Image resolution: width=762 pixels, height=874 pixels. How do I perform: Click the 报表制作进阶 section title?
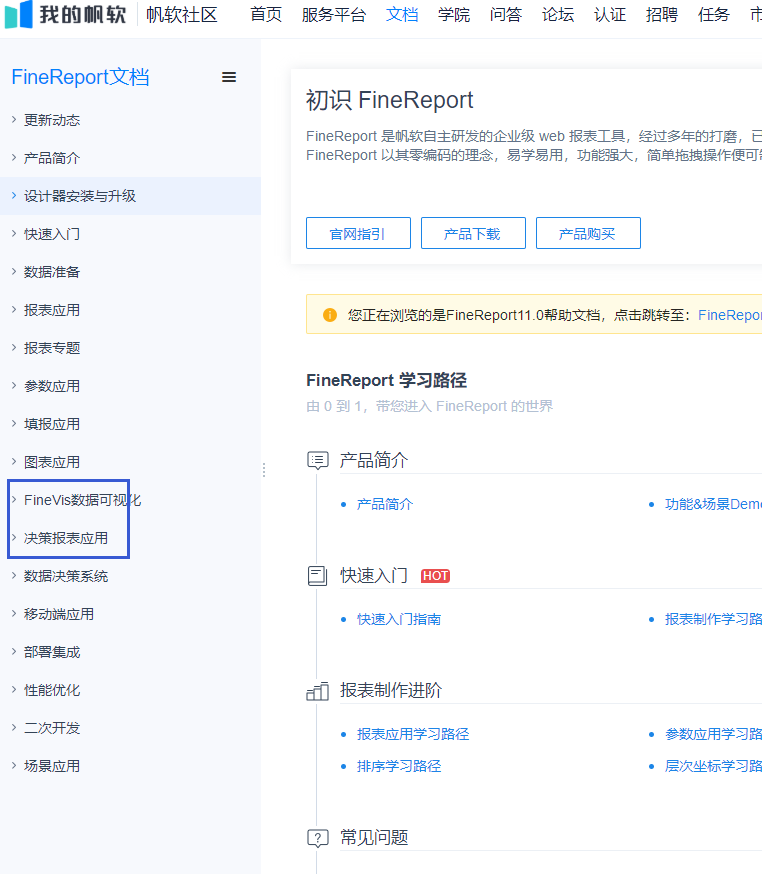tap(391, 691)
